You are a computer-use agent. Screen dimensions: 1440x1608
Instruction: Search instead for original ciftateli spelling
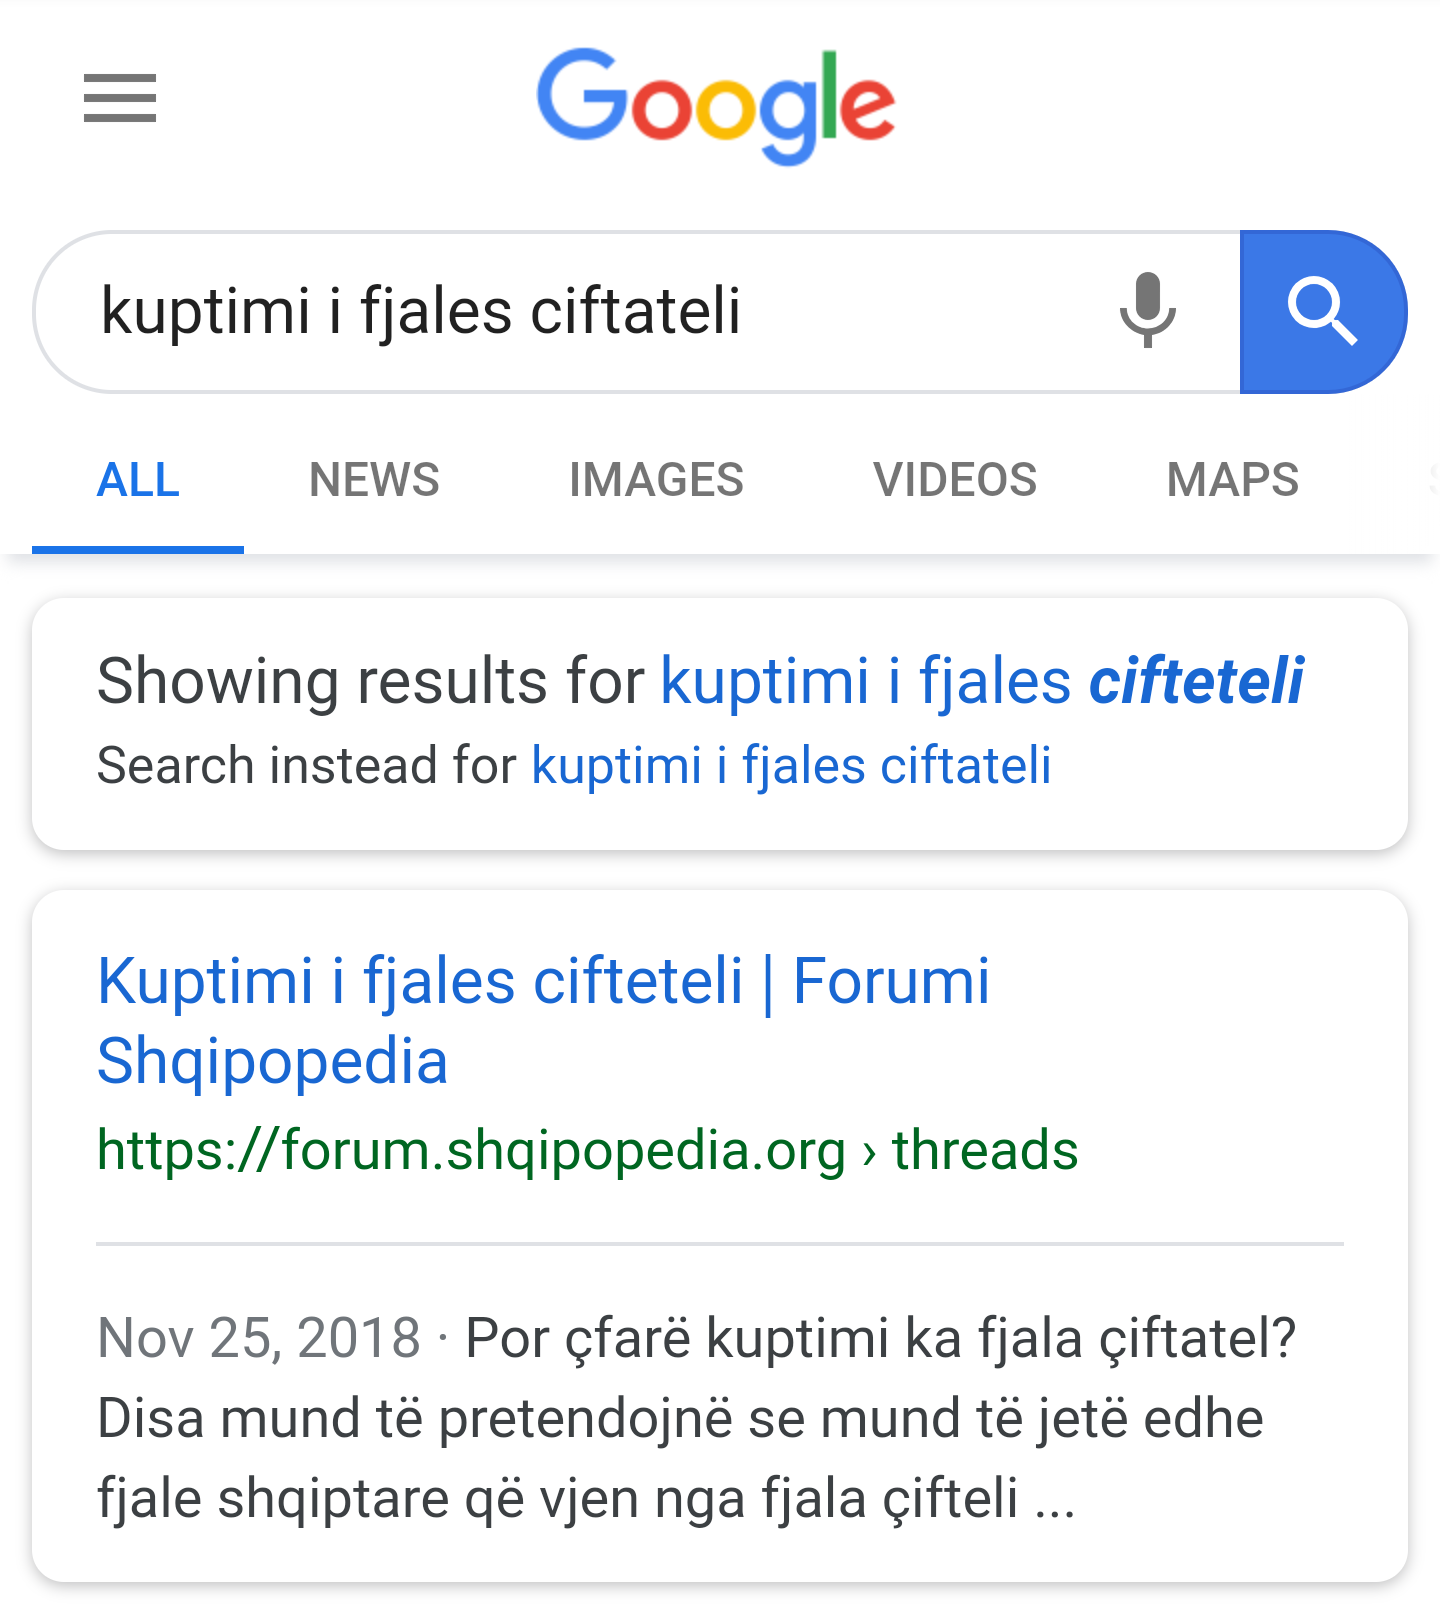tap(791, 766)
